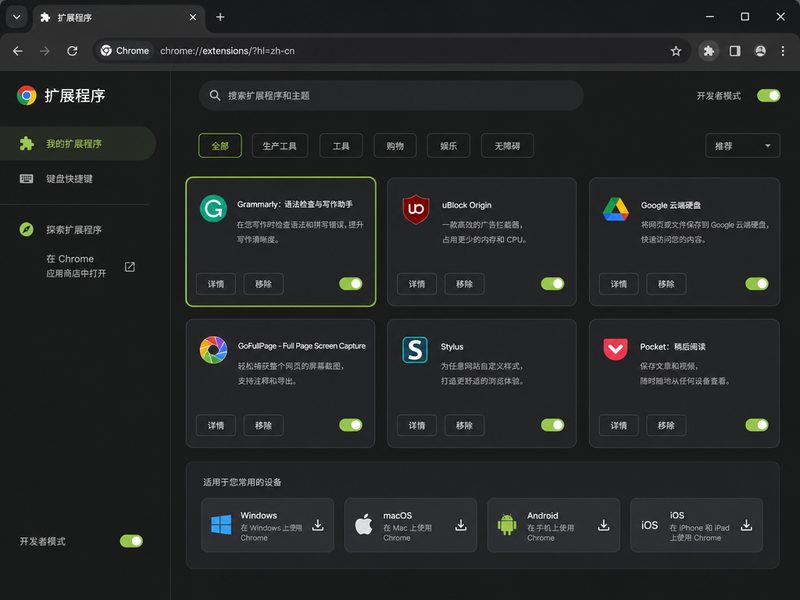The width and height of the screenshot is (800, 600).
Task: Download Chrome for Windows arrow icon
Action: pos(318,525)
